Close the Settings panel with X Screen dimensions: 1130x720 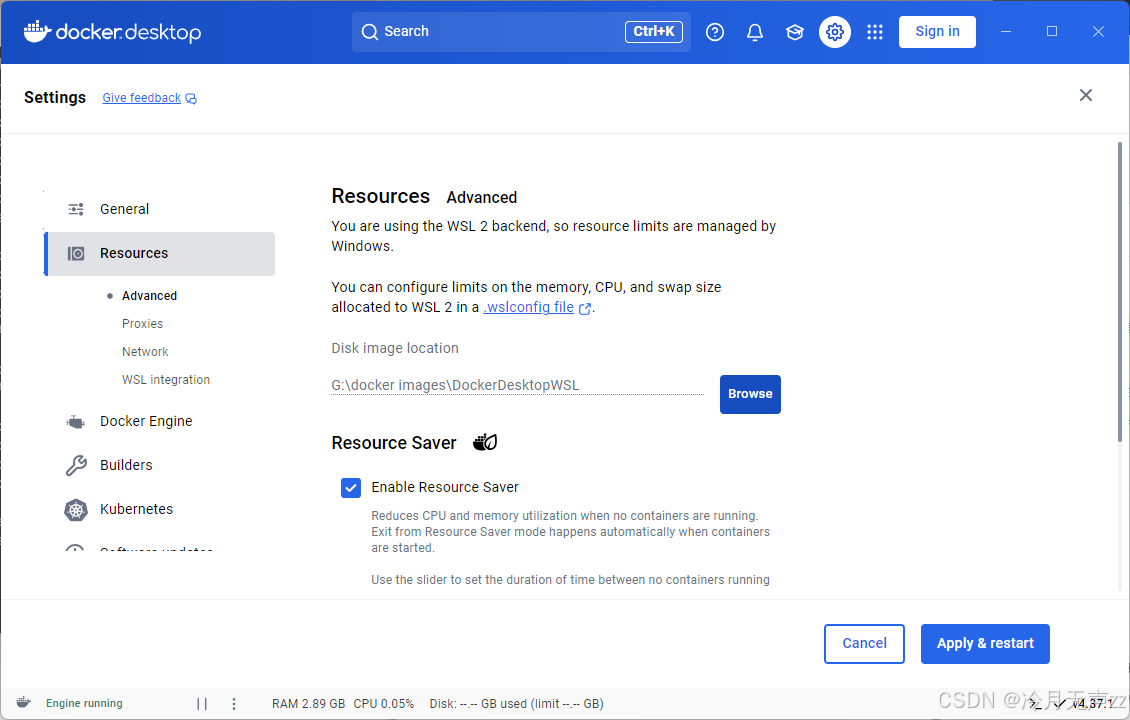coord(1085,95)
